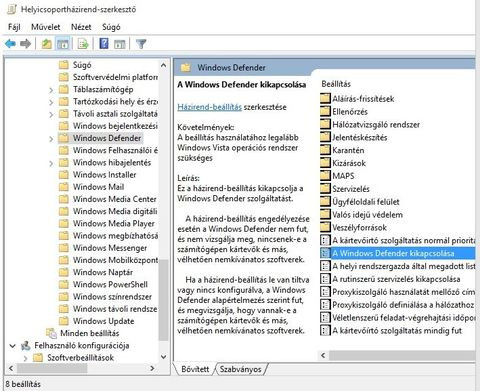
Task: Click the Házirend-beállítás link
Action: (x=209, y=107)
